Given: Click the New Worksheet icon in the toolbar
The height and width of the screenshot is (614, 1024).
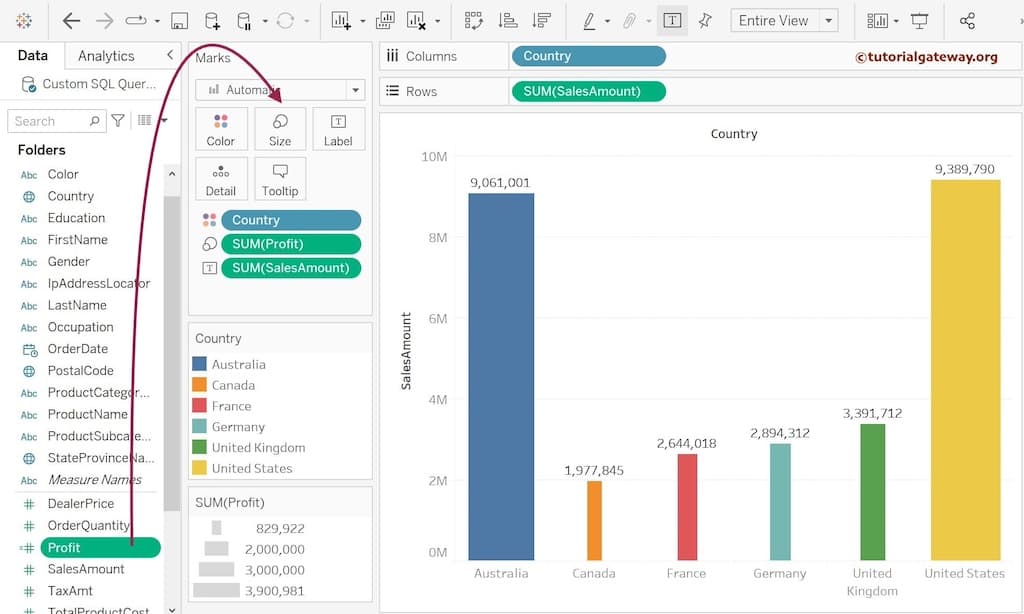Looking at the screenshot, I should (339, 20).
